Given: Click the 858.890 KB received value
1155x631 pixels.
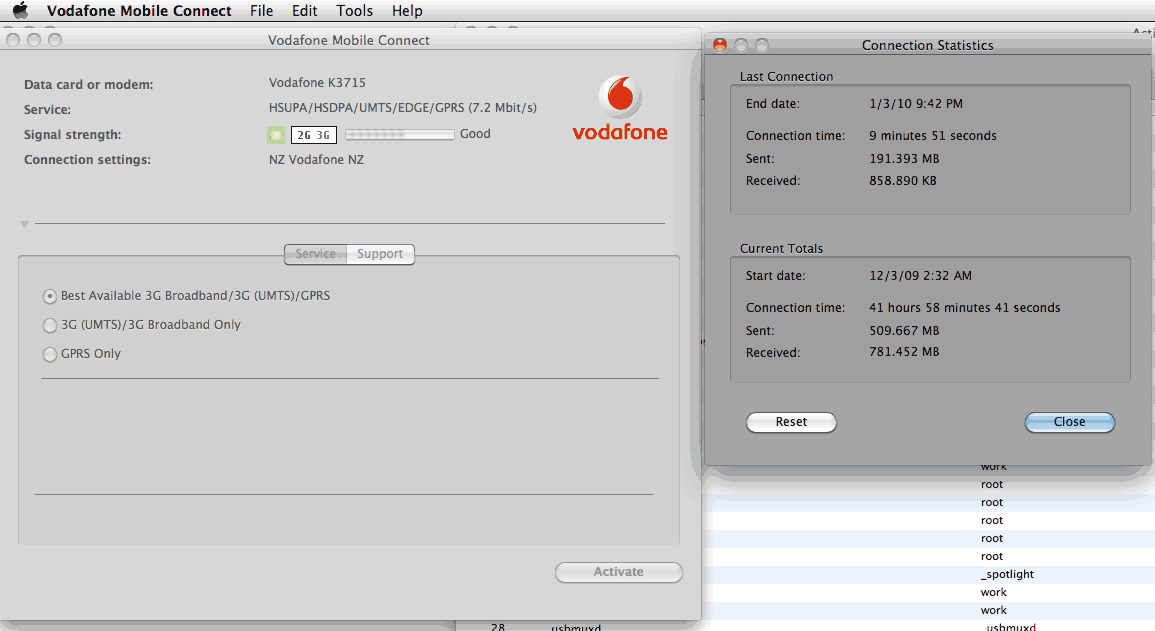Looking at the screenshot, I should pyautogui.click(x=902, y=180).
